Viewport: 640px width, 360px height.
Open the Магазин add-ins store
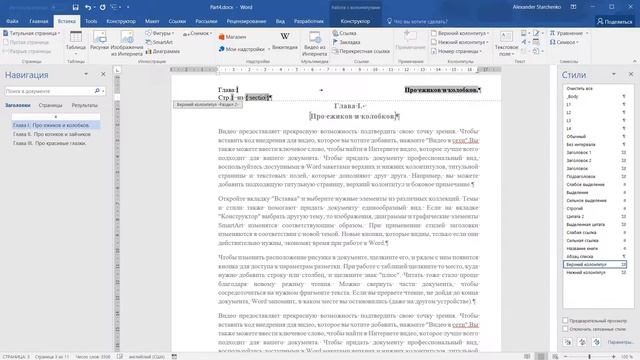[232, 37]
